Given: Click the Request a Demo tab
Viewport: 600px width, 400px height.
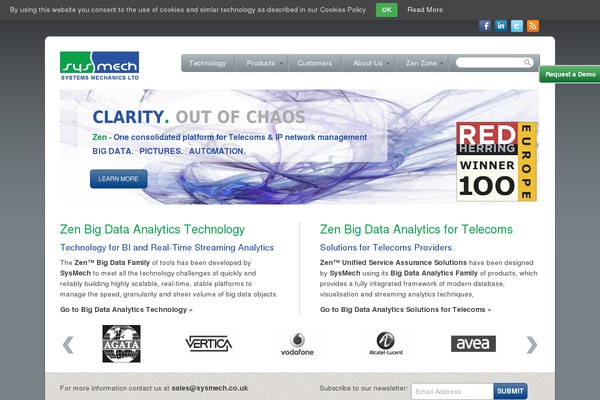Looking at the screenshot, I should (x=570, y=74).
